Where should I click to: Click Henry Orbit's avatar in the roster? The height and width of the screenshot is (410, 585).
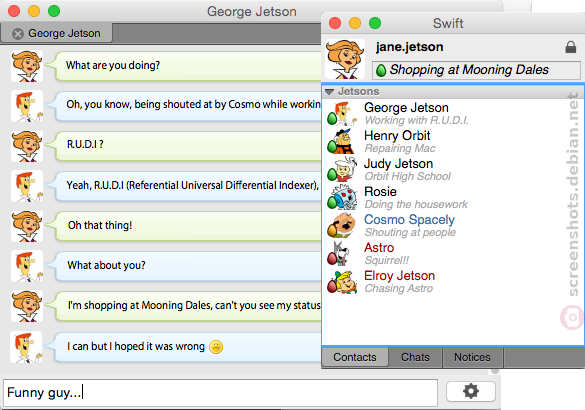(341, 142)
